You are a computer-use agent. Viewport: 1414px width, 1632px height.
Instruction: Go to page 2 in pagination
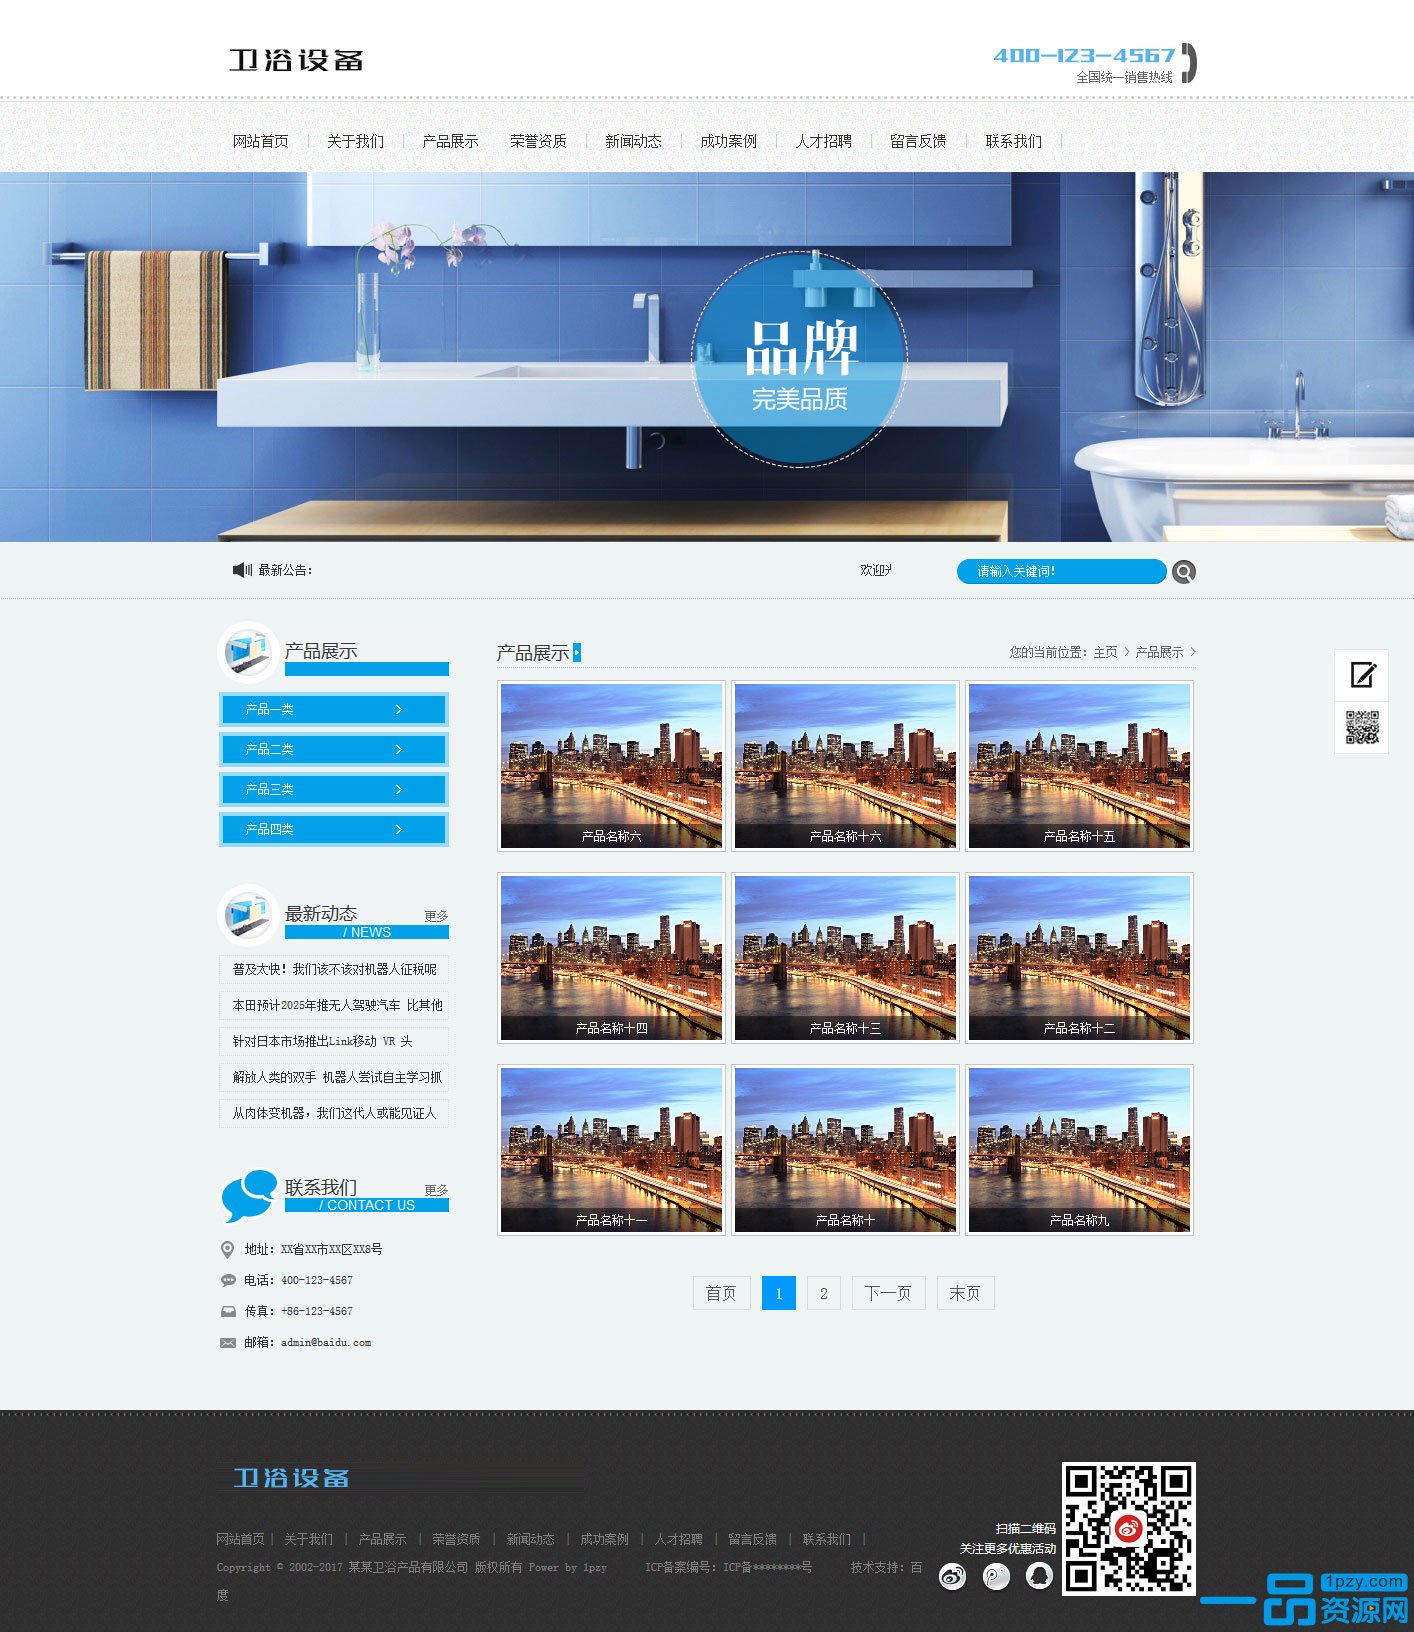pos(823,1293)
